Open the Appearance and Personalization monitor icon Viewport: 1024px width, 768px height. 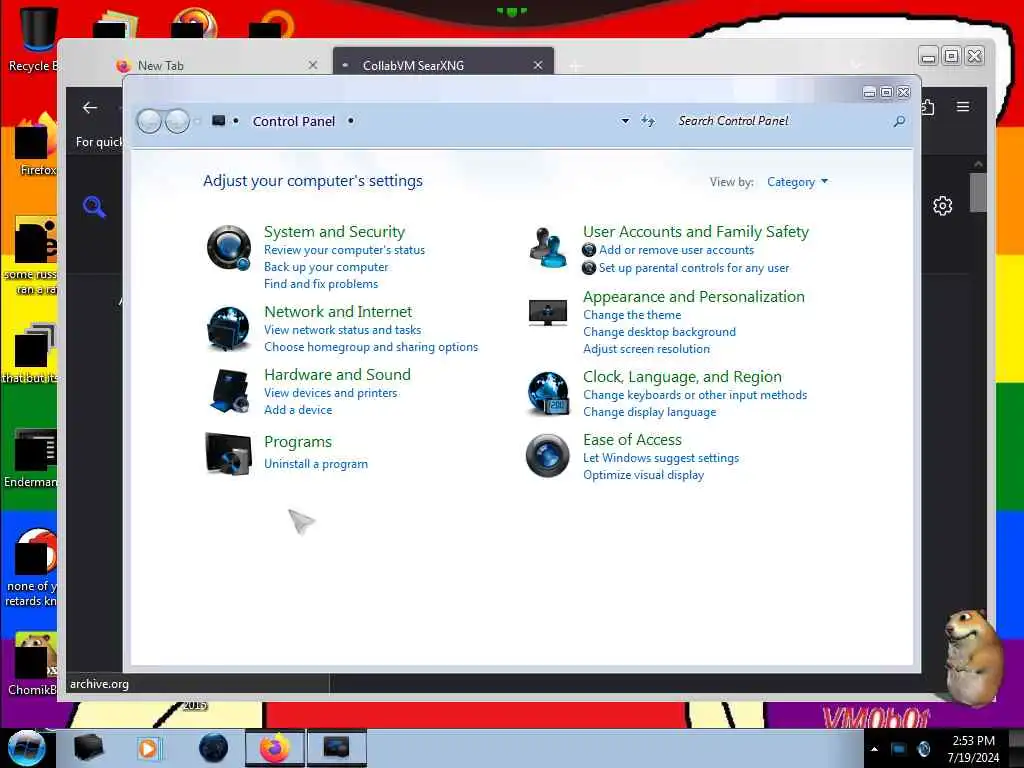pyautogui.click(x=548, y=312)
